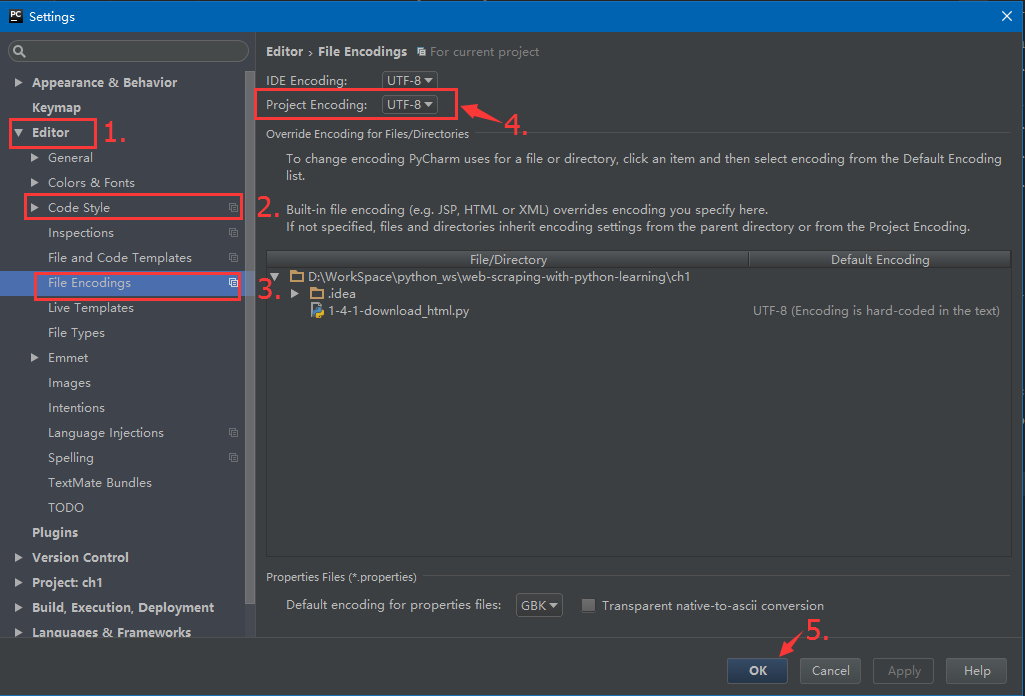Expand Build, Execution, Deployment arrow
This screenshot has height=696, width=1025.
click(x=18, y=607)
